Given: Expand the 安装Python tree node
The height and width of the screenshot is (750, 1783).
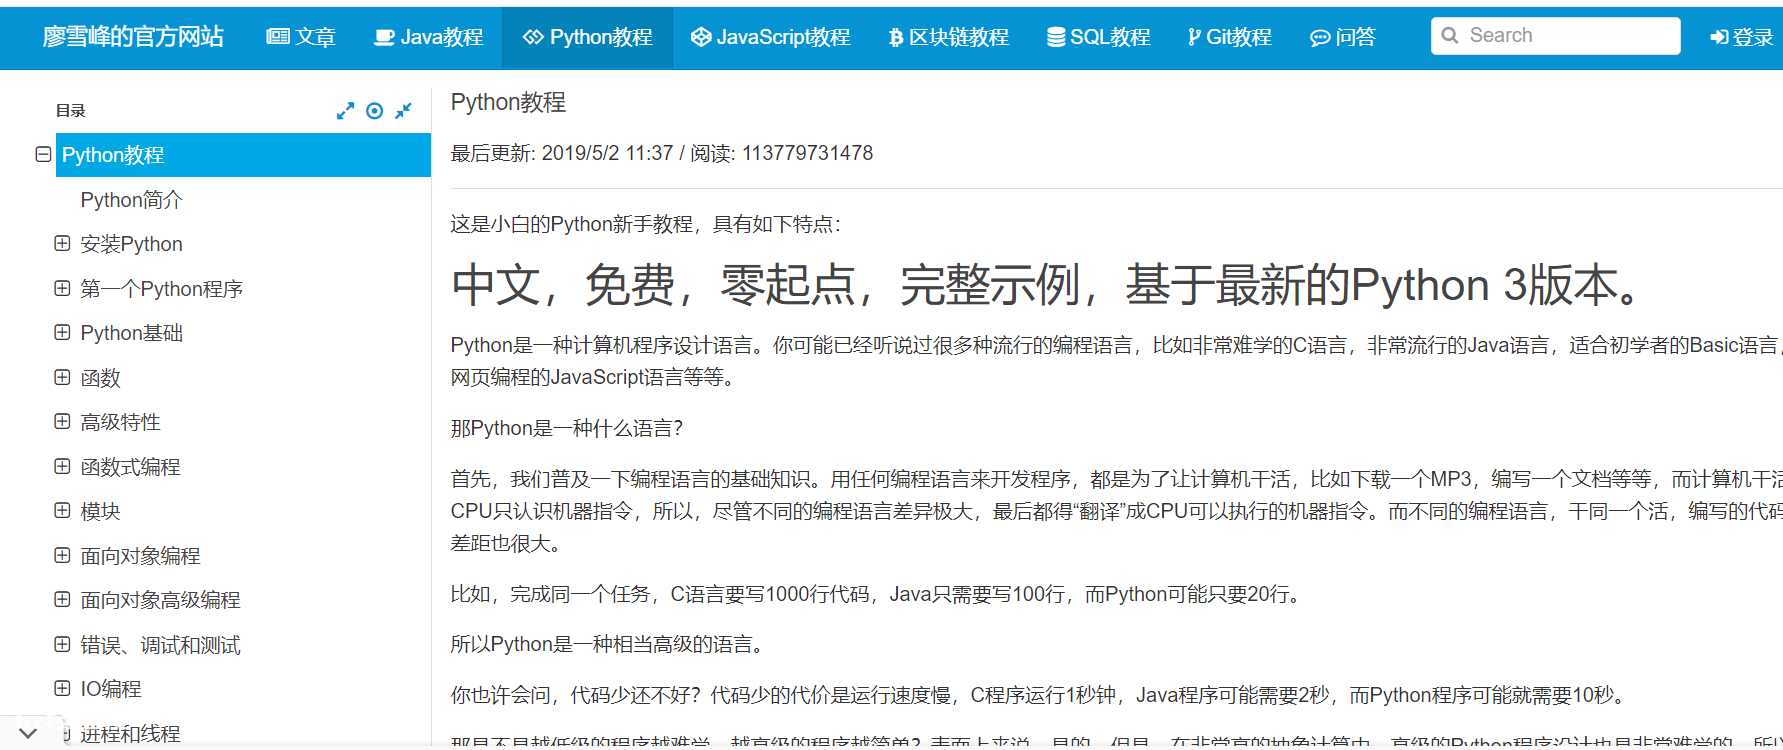Looking at the screenshot, I should point(62,243).
